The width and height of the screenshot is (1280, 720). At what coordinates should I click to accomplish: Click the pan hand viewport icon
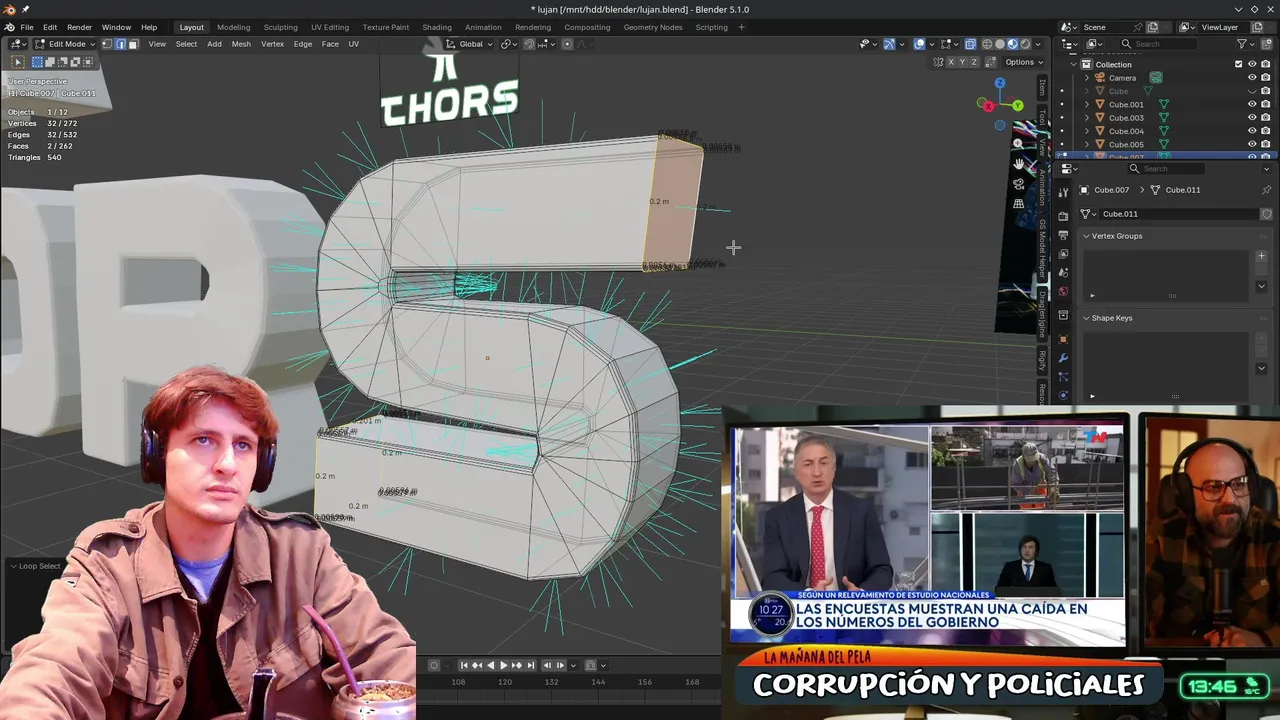(1018, 164)
